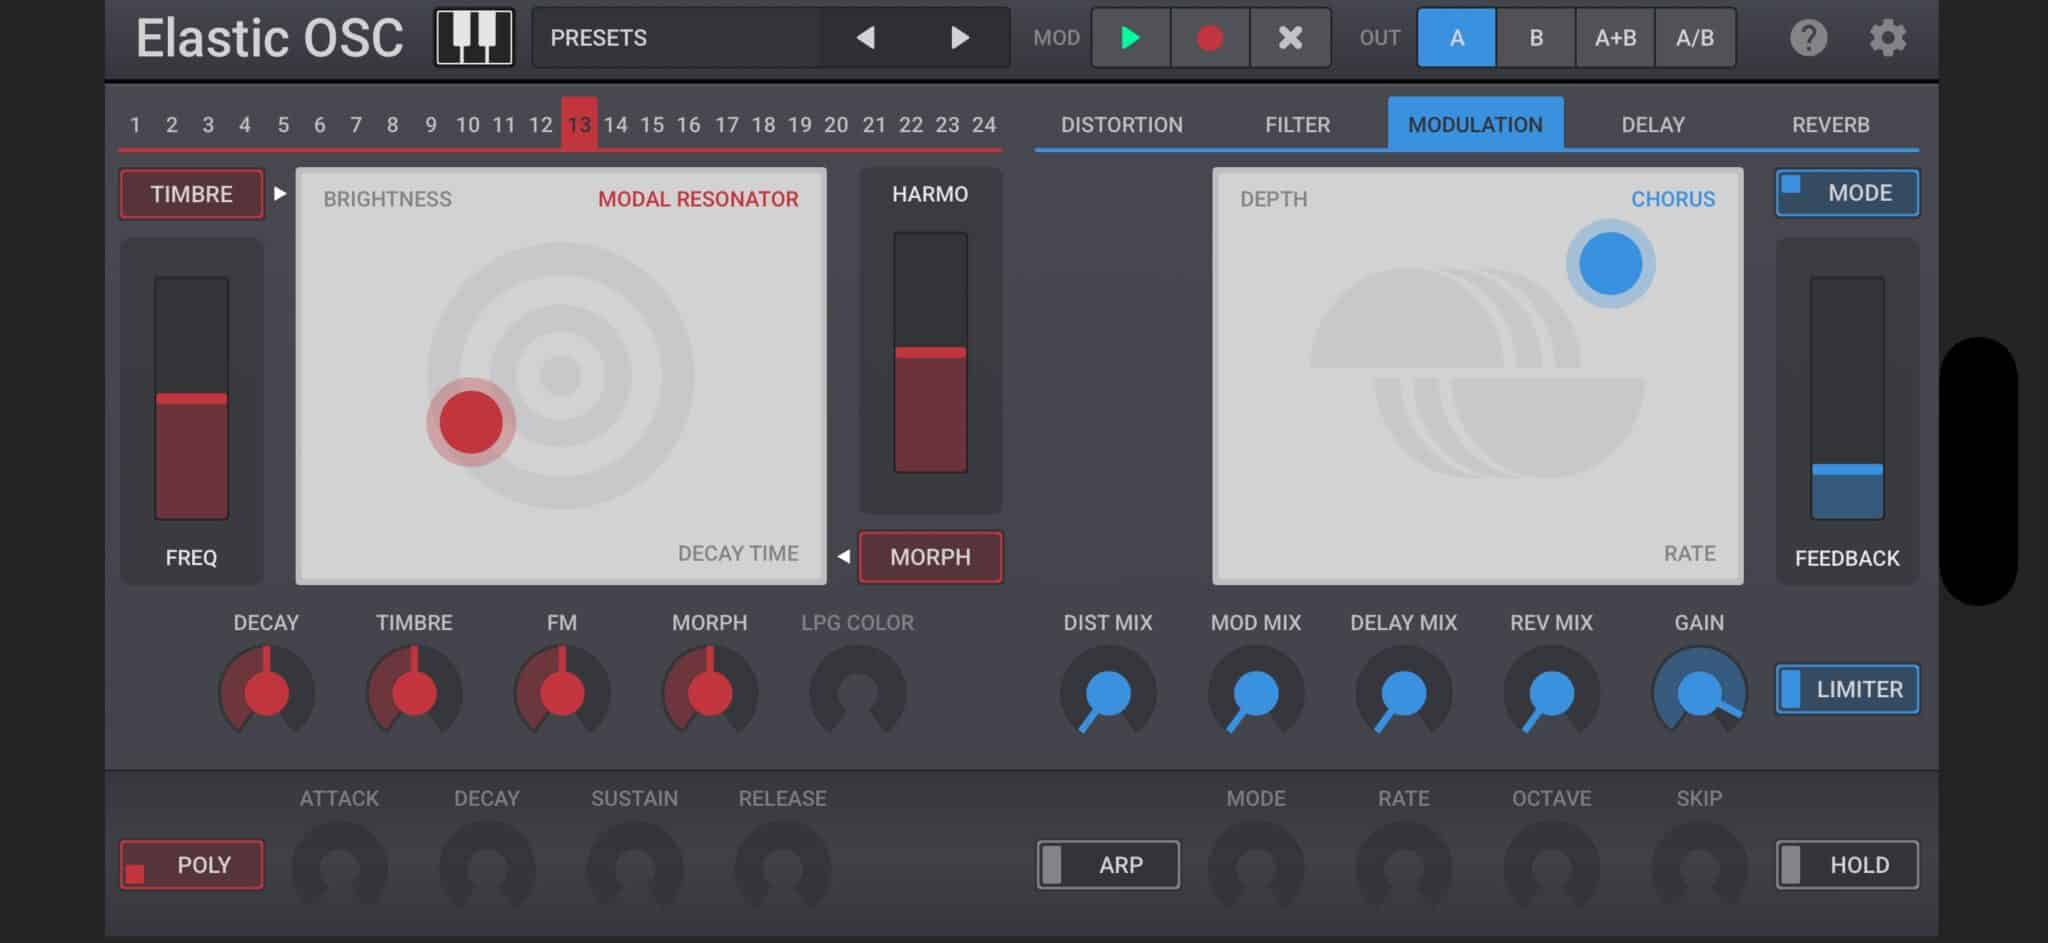Enable the ARP toggle

(1107, 865)
